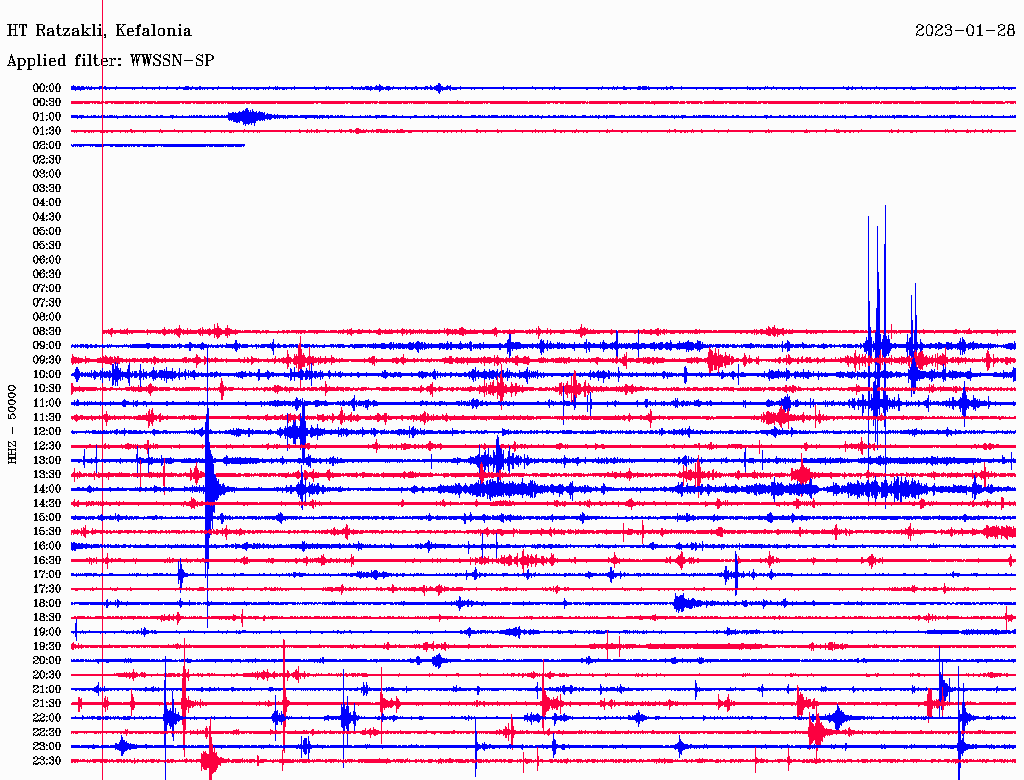This screenshot has height=780, width=1024.
Task: Click the large red event on 23:30 trace
Action: click(212, 758)
